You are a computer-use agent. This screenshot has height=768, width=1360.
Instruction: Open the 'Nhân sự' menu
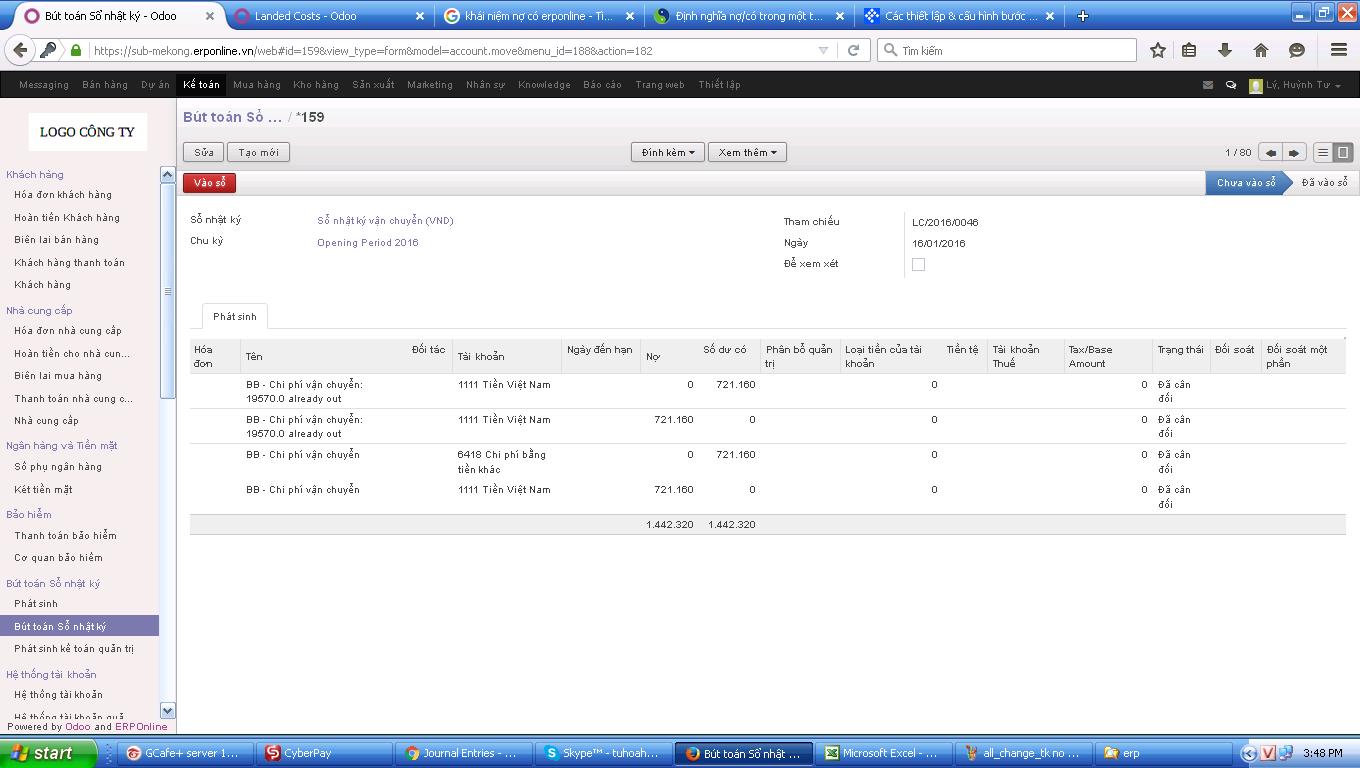[x=485, y=85]
